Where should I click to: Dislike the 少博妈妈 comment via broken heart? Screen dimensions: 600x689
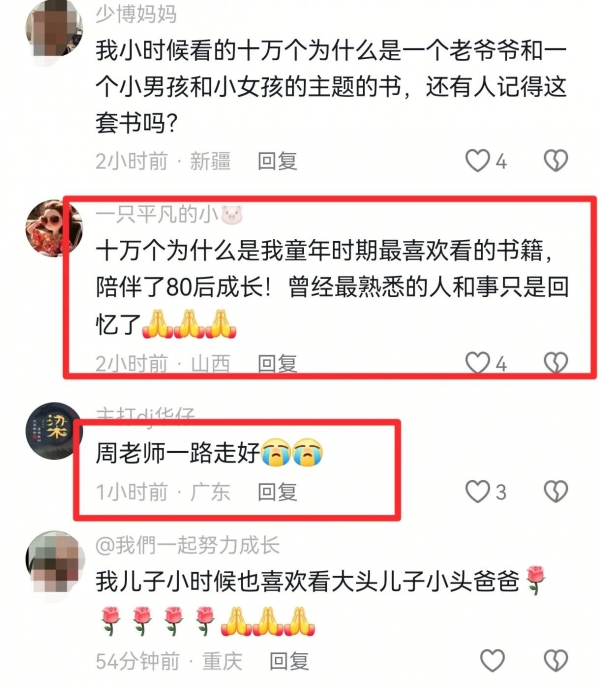[556, 160]
